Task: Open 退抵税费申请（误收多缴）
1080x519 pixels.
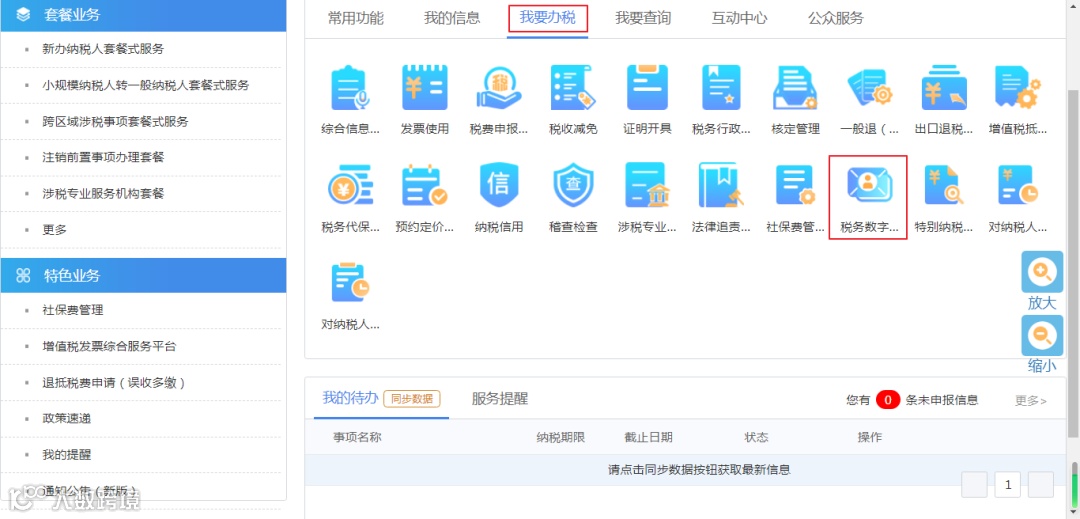Action: click(x=114, y=383)
